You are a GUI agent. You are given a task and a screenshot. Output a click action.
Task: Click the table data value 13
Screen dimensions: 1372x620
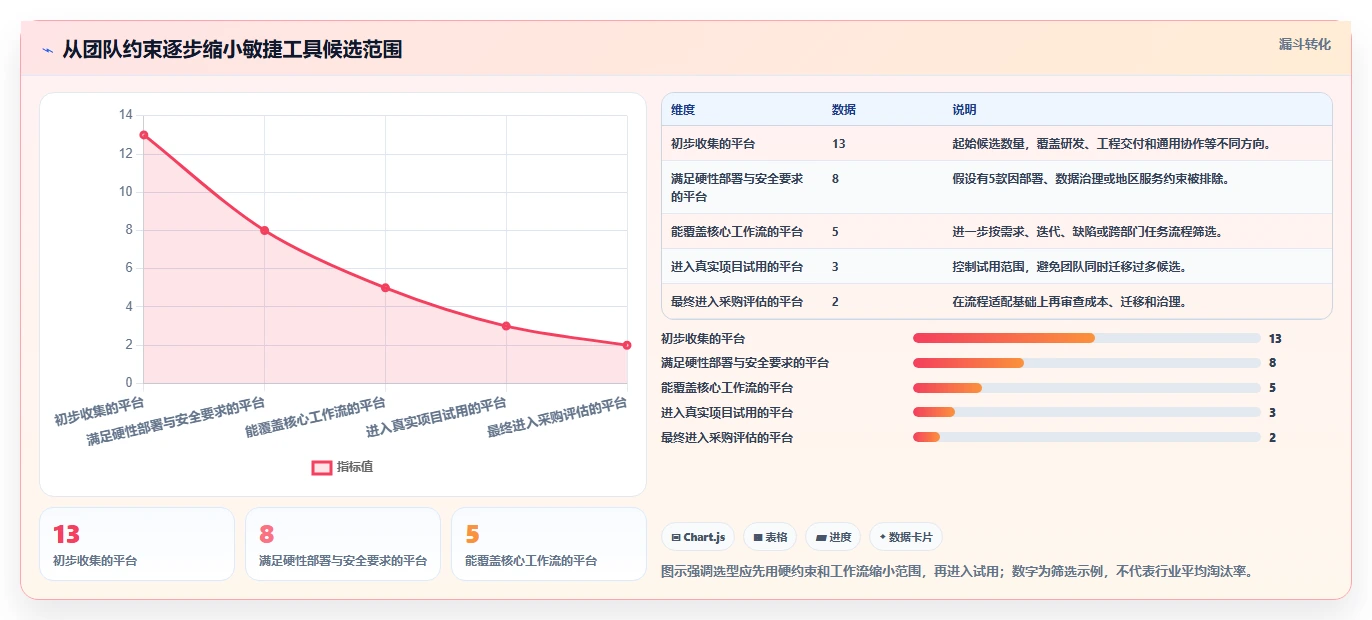(x=839, y=144)
